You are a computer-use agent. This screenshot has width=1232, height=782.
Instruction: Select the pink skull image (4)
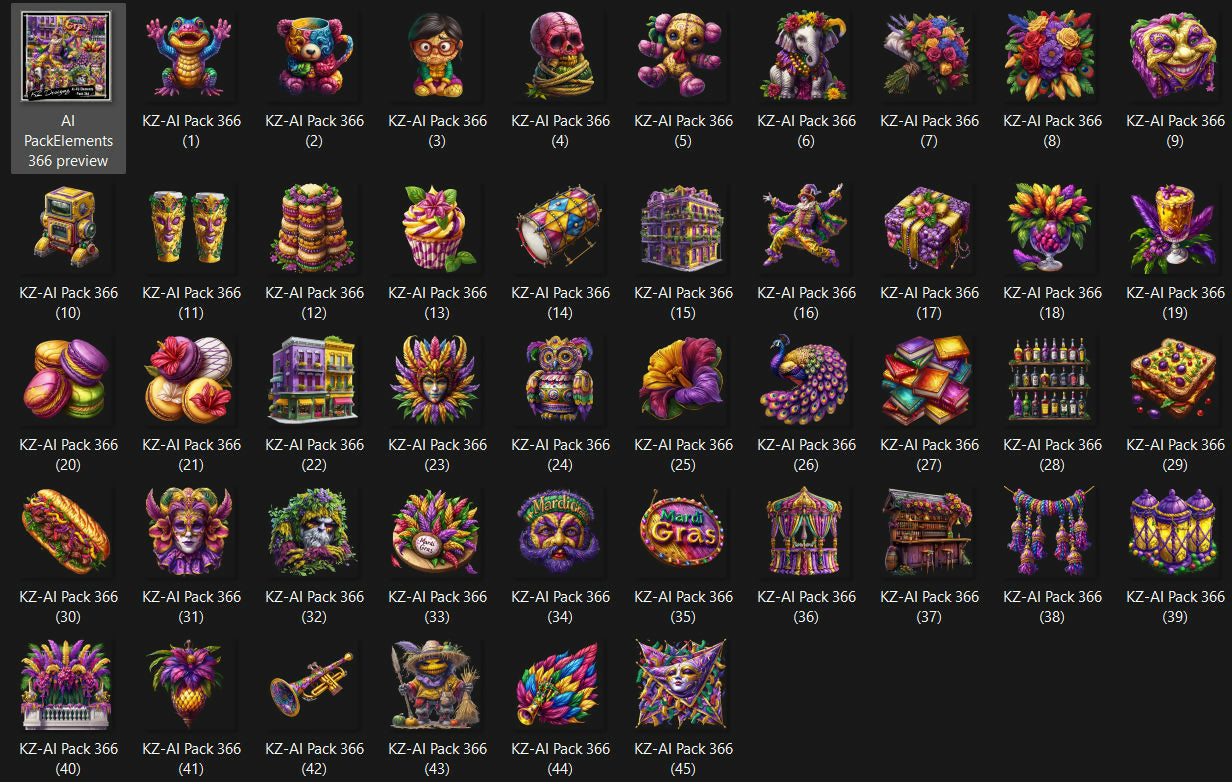[x=560, y=57]
